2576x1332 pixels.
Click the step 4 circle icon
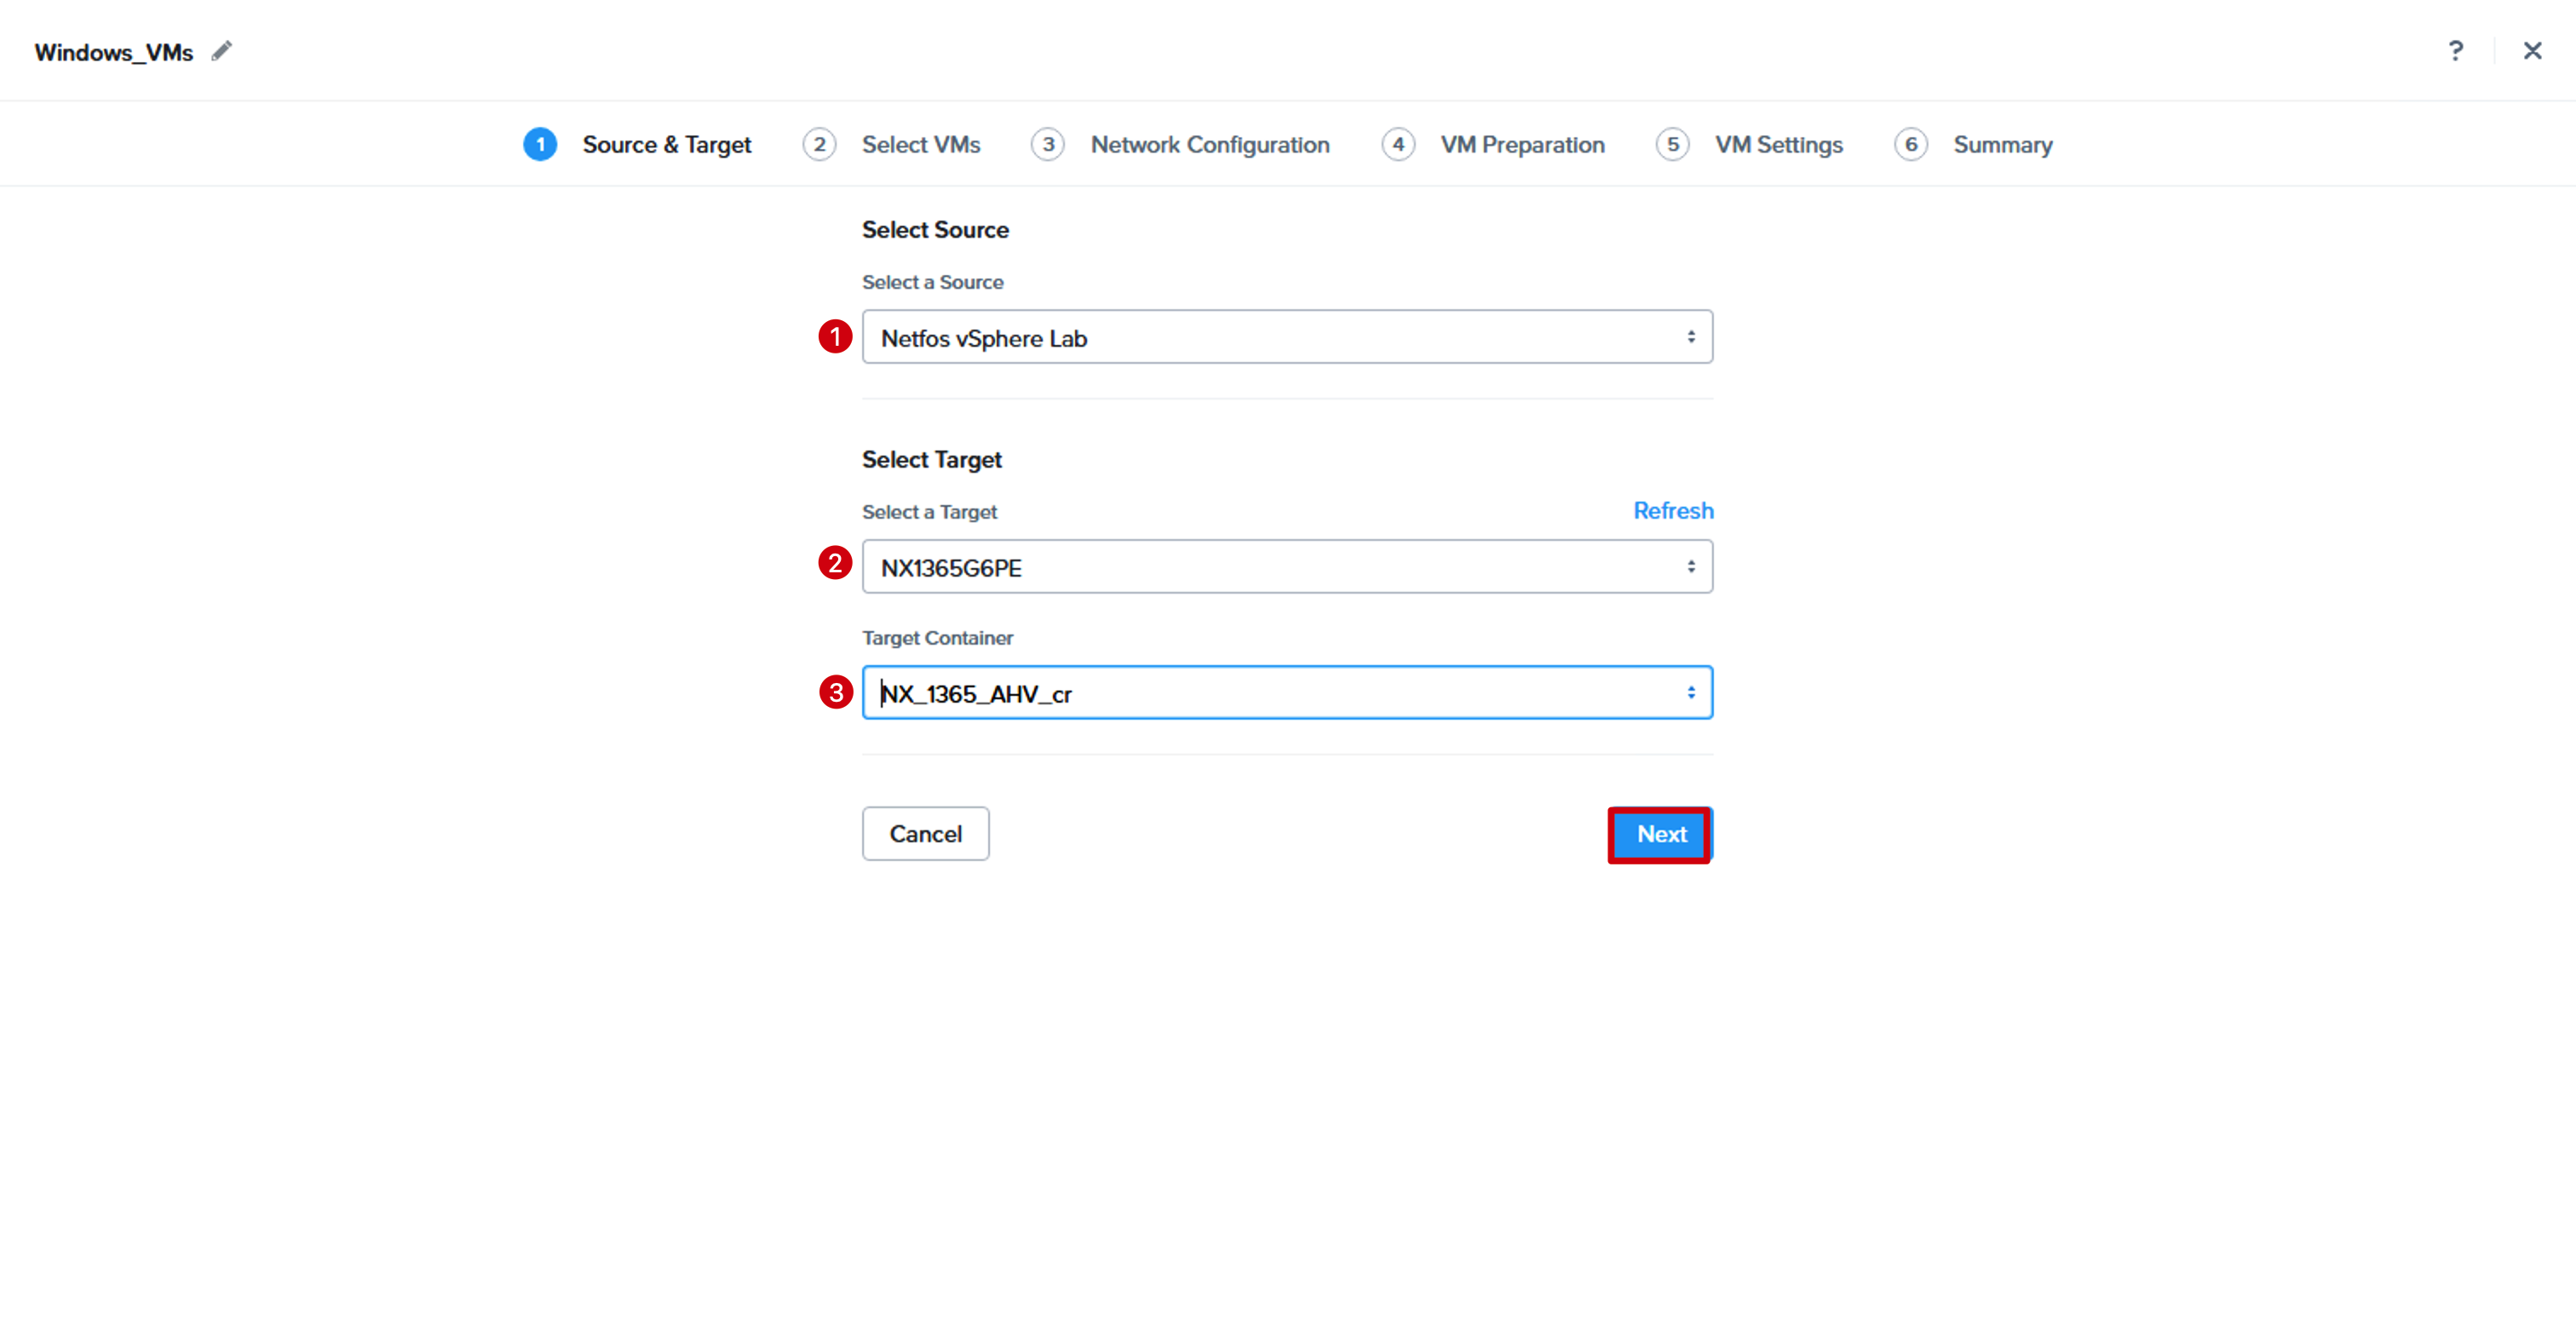tap(1398, 145)
